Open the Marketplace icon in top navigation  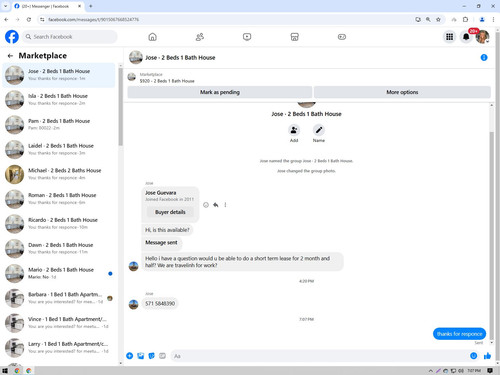pyautogui.click(x=294, y=37)
